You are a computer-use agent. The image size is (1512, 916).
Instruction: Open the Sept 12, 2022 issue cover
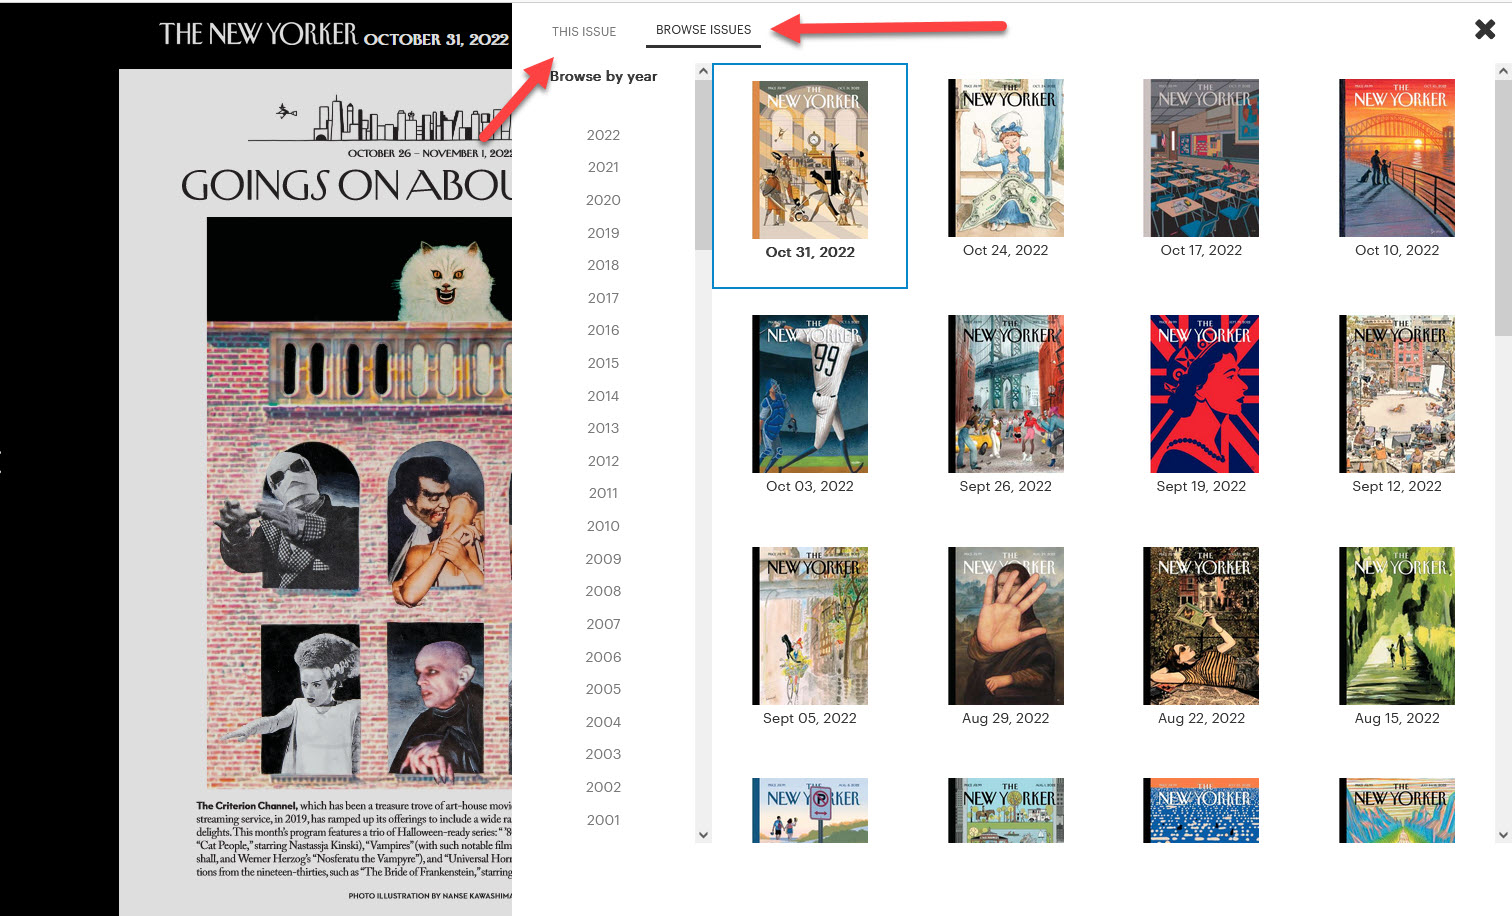[x=1397, y=394]
